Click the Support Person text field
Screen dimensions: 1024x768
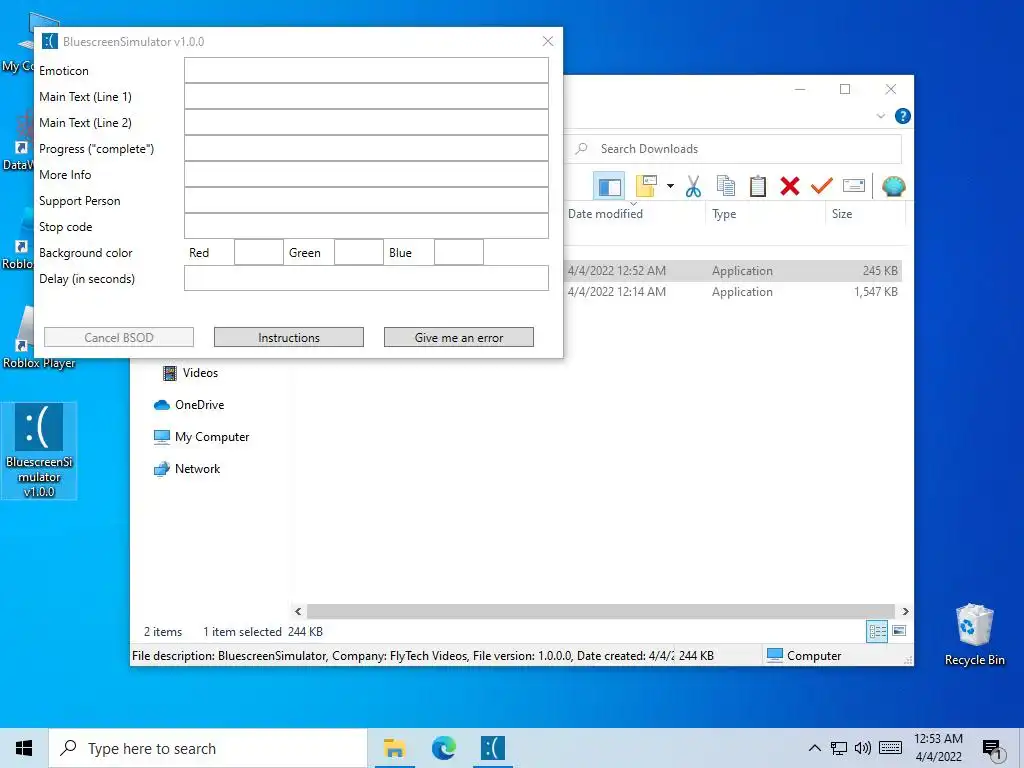(x=366, y=200)
